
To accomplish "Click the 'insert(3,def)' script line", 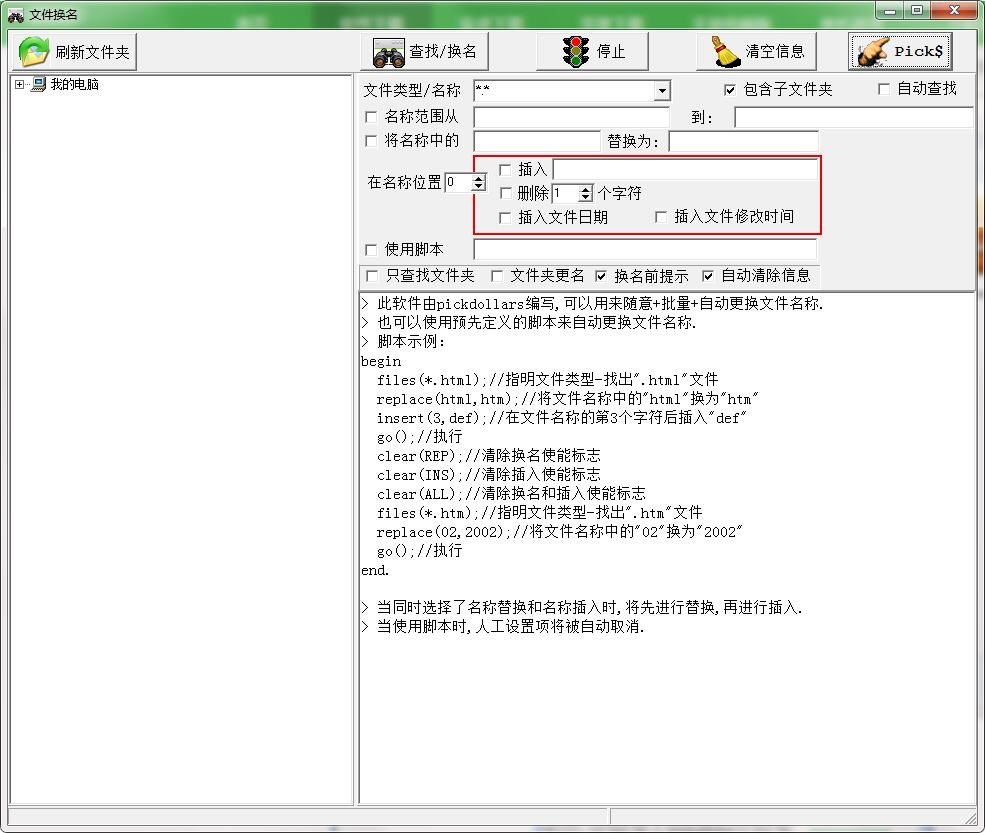I will [562, 418].
